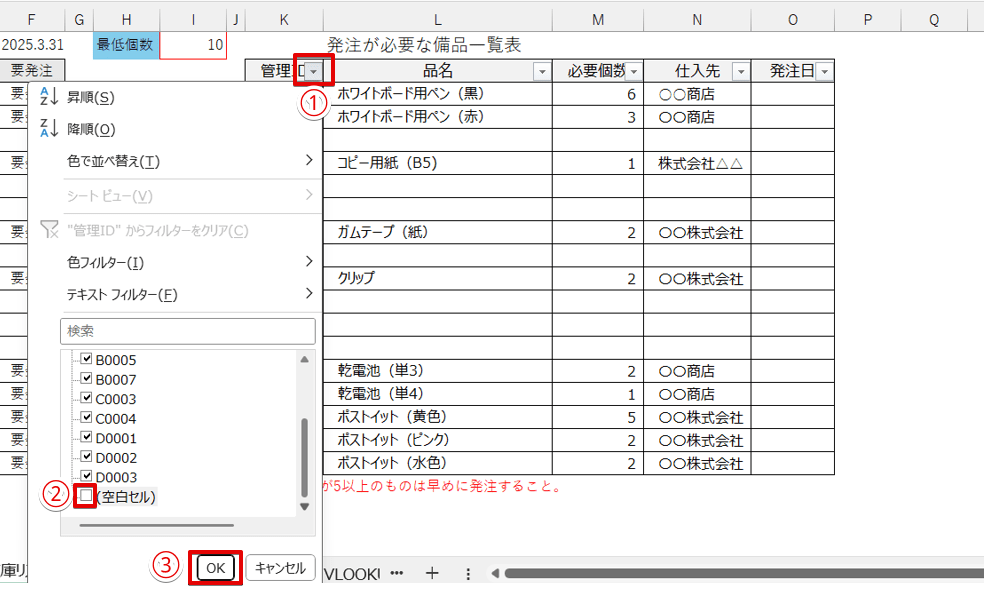The image size is (988, 592).
Task: Select the ポストイット（水色） cell
Action: [438, 464]
